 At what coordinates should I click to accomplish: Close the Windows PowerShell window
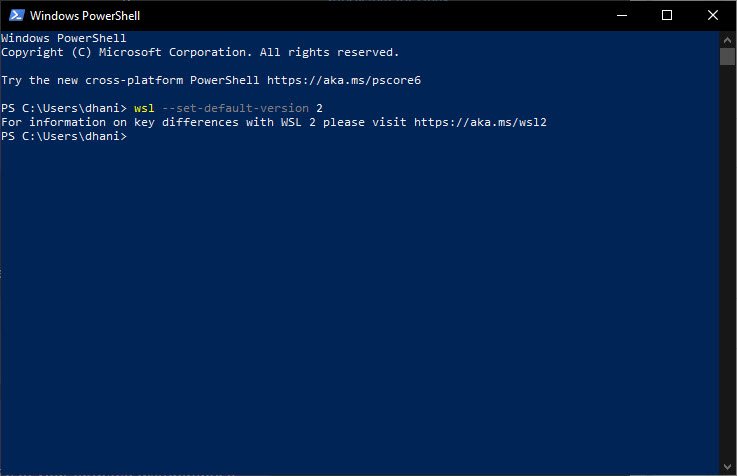coord(713,15)
